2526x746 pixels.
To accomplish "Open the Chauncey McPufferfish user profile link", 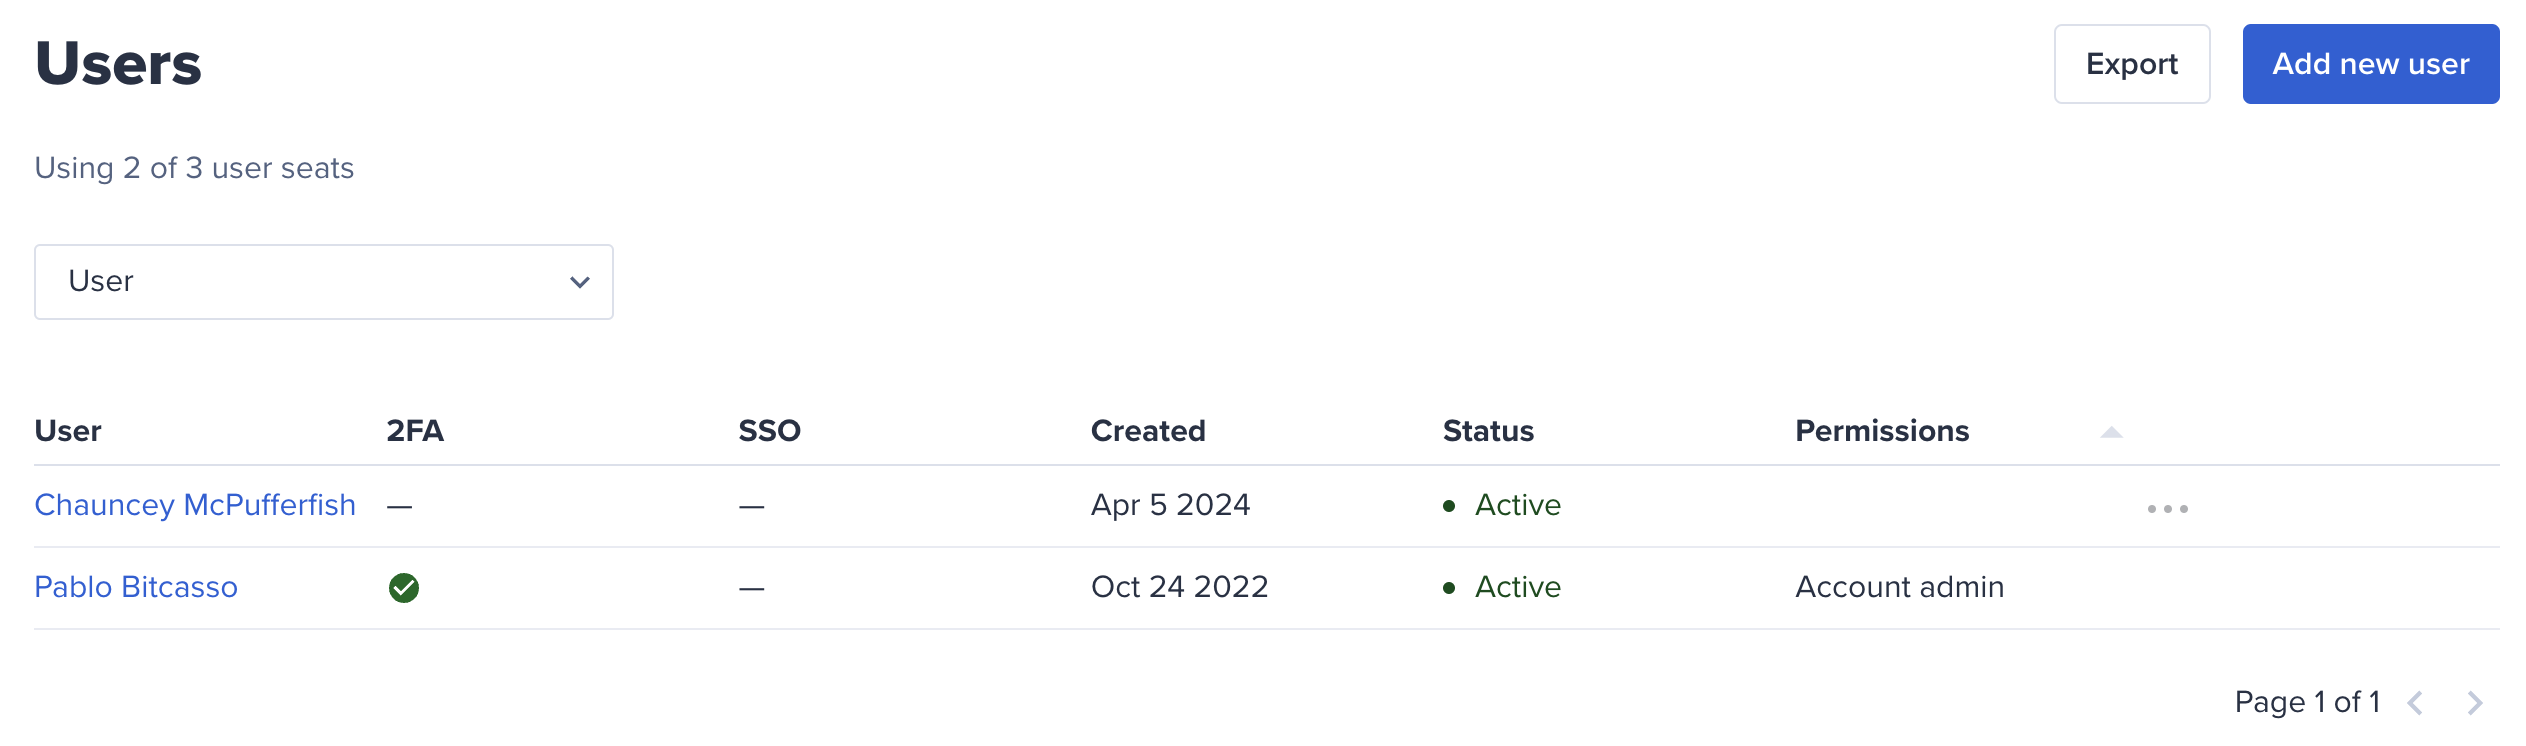I will coord(195,505).
